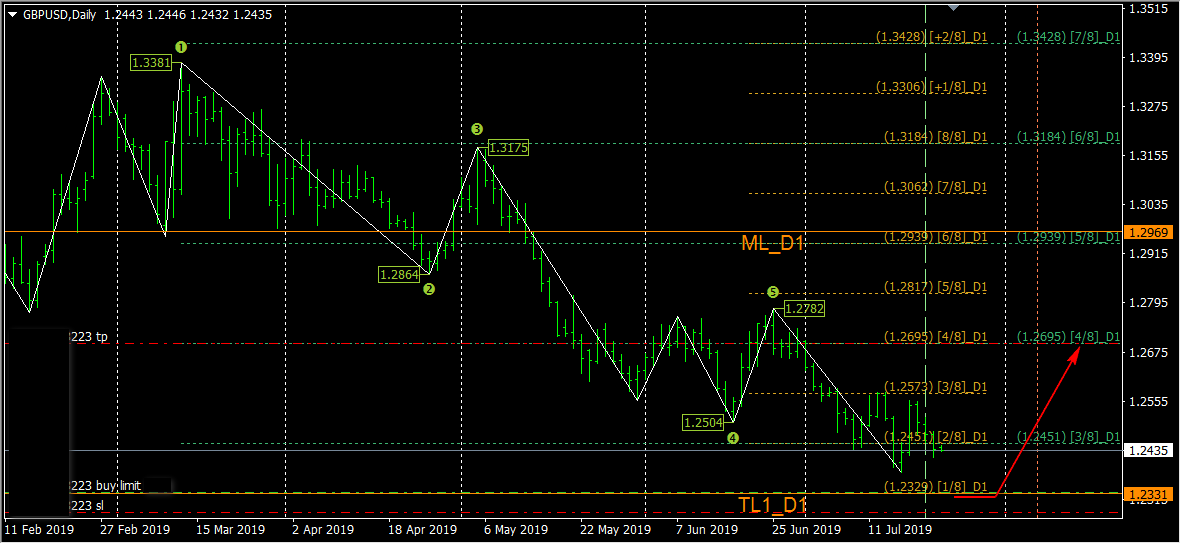Click the 1.2504 swing low label
This screenshot has height=544, width=1181.
pyautogui.click(x=704, y=422)
